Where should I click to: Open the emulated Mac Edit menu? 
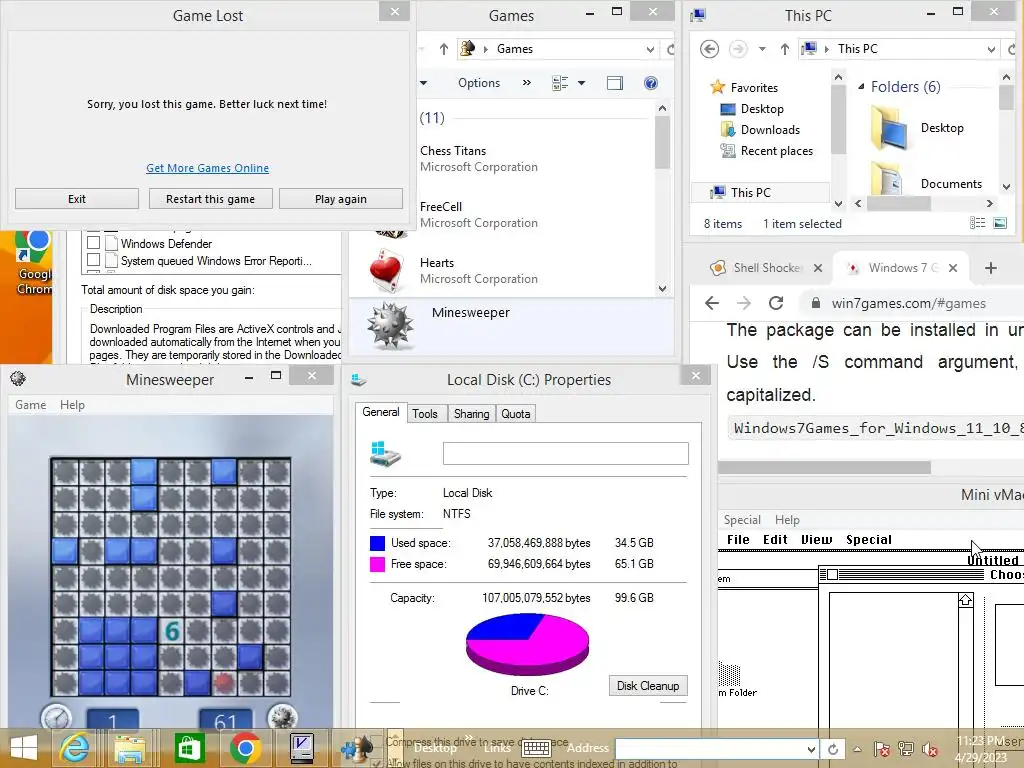(x=775, y=539)
